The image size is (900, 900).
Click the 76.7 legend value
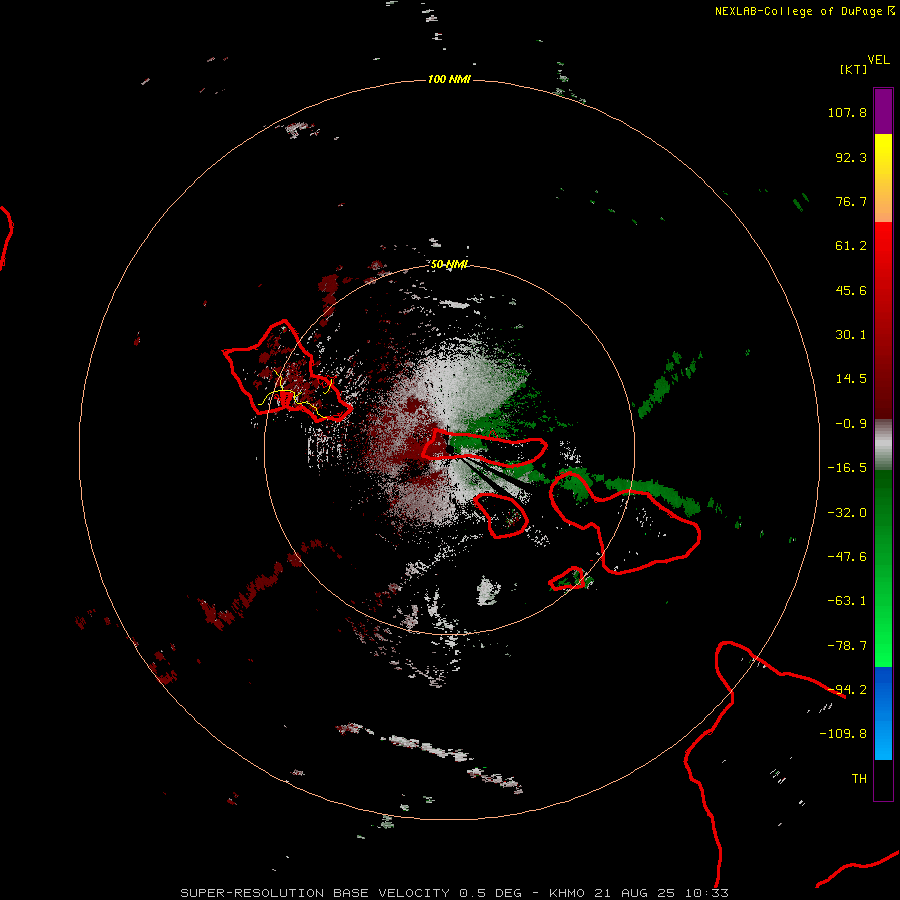pyautogui.click(x=851, y=201)
